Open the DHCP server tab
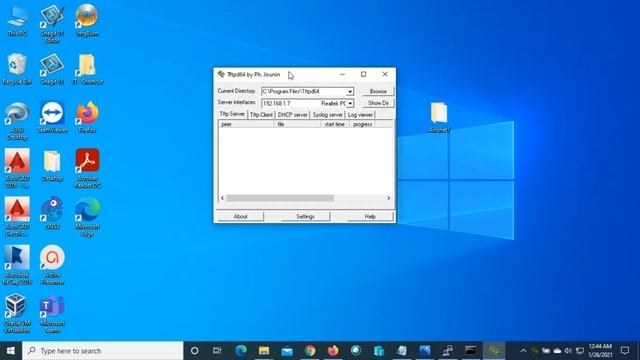Viewport: 640px width, 360px height. [x=293, y=115]
